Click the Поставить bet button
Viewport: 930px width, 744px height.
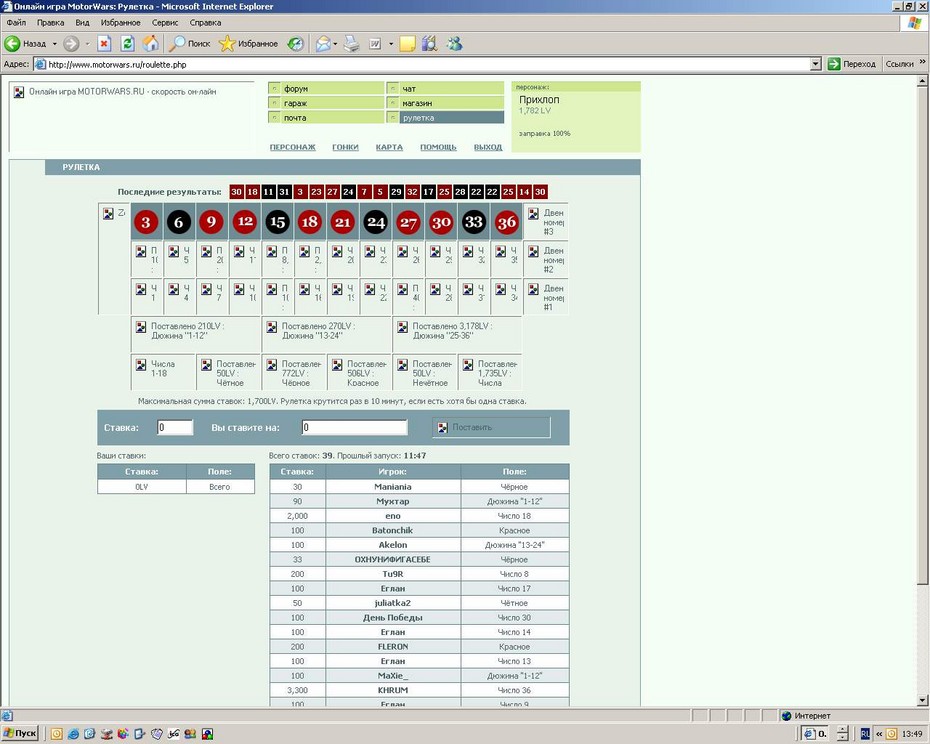point(491,427)
